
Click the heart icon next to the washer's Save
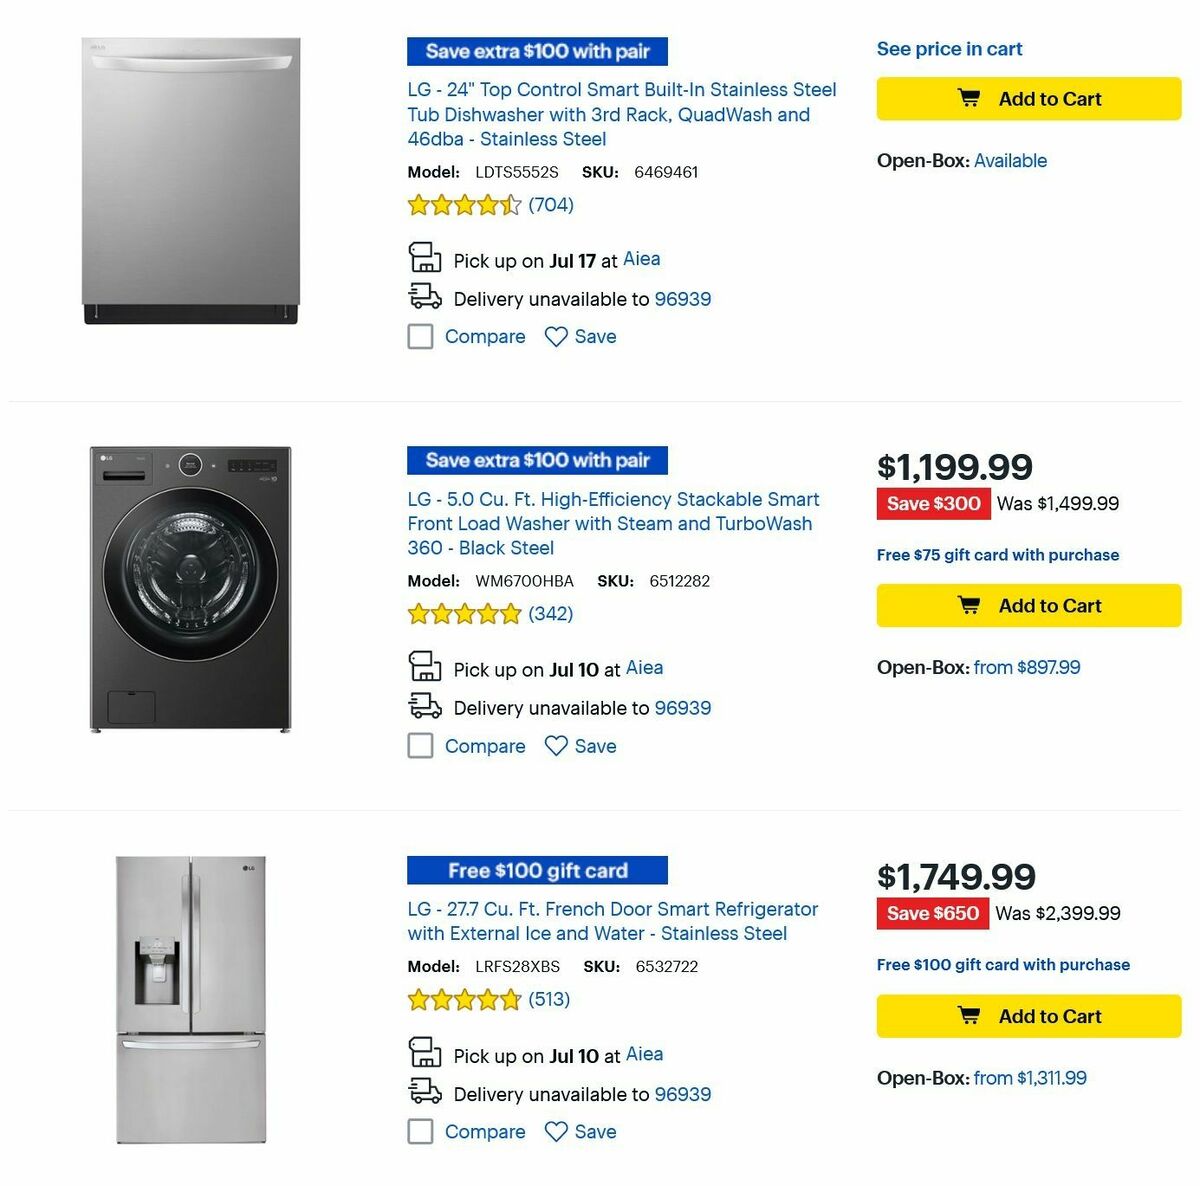tap(557, 746)
